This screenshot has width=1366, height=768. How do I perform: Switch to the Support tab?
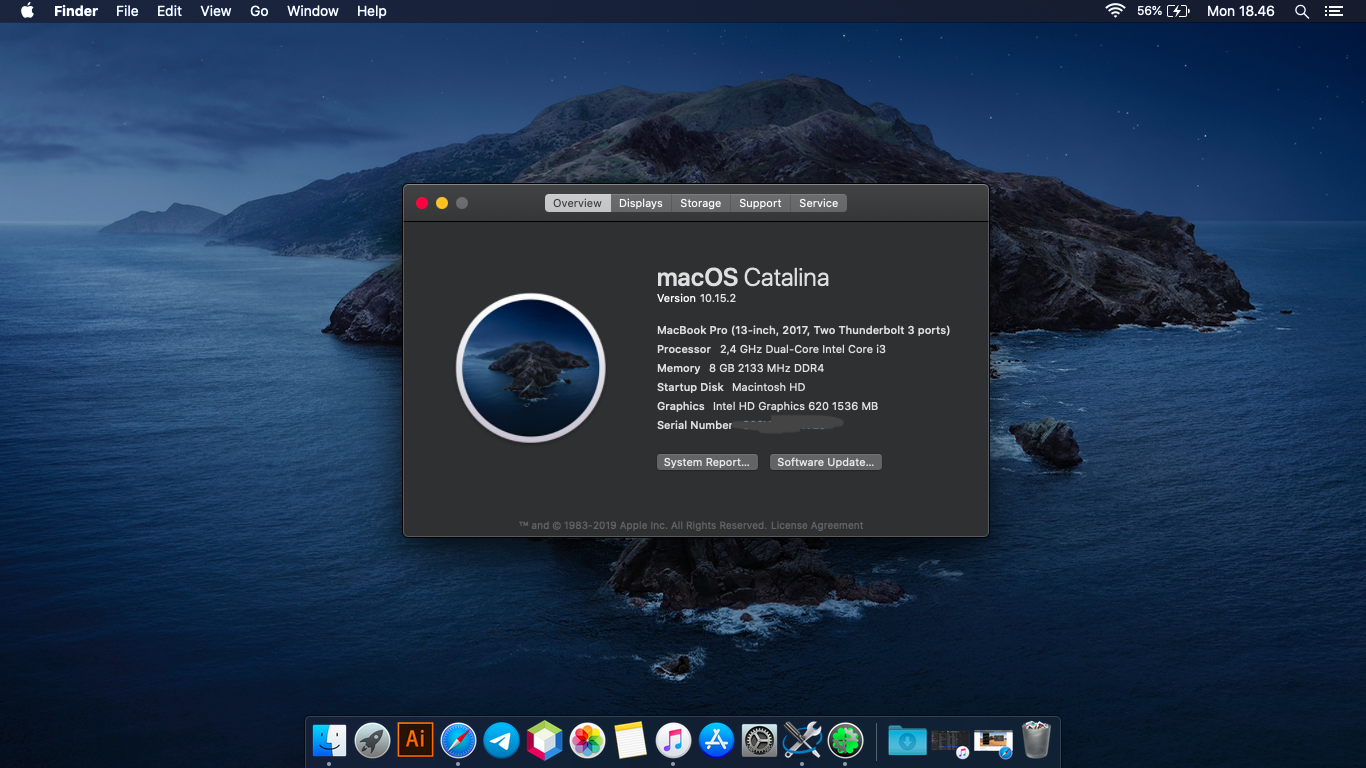coord(760,203)
